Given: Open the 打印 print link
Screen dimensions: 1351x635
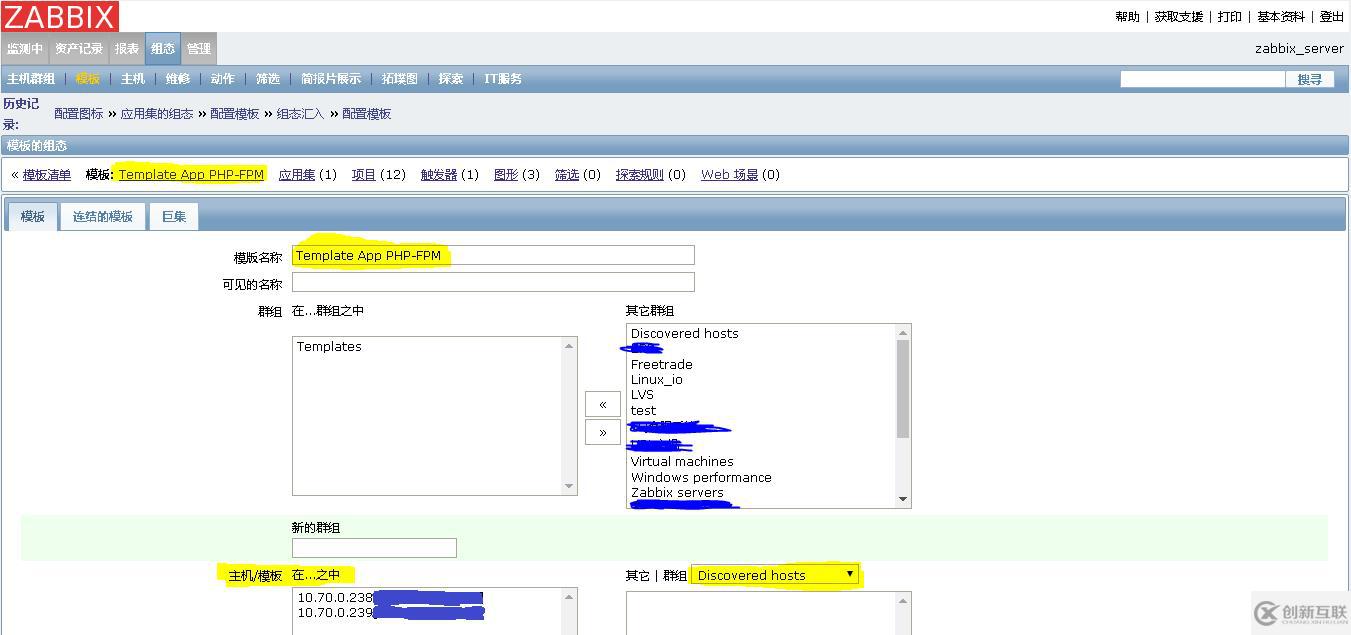Looking at the screenshot, I should click(x=1228, y=16).
